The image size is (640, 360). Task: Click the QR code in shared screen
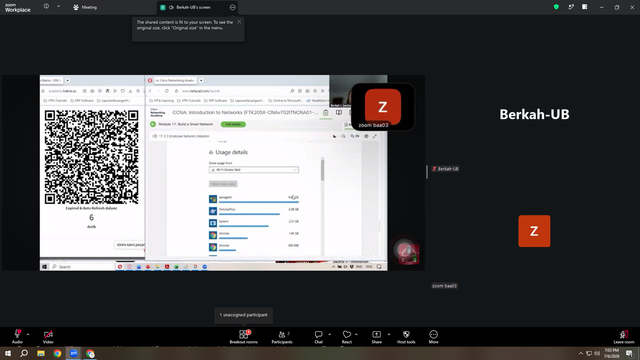coord(91,157)
